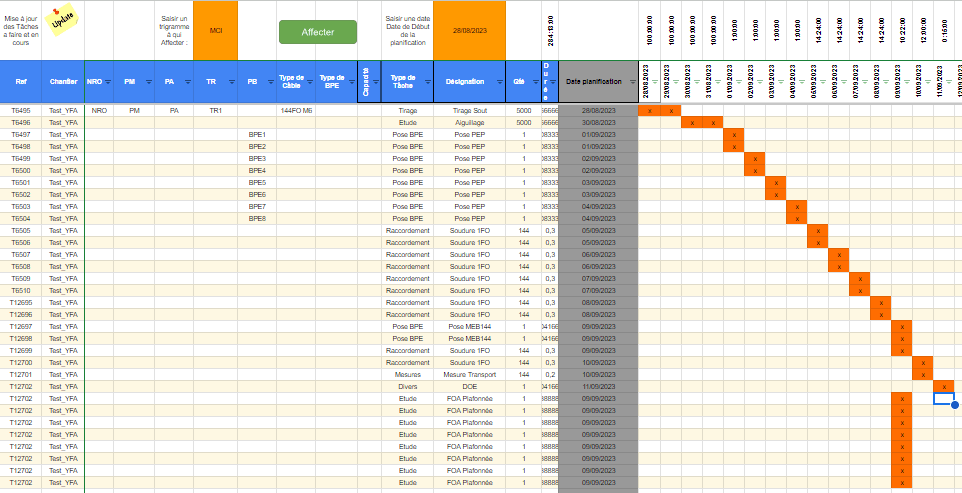Image resolution: width=962 pixels, height=493 pixels.
Task: Select the orange MCI trigramme cell
Action: [215, 31]
